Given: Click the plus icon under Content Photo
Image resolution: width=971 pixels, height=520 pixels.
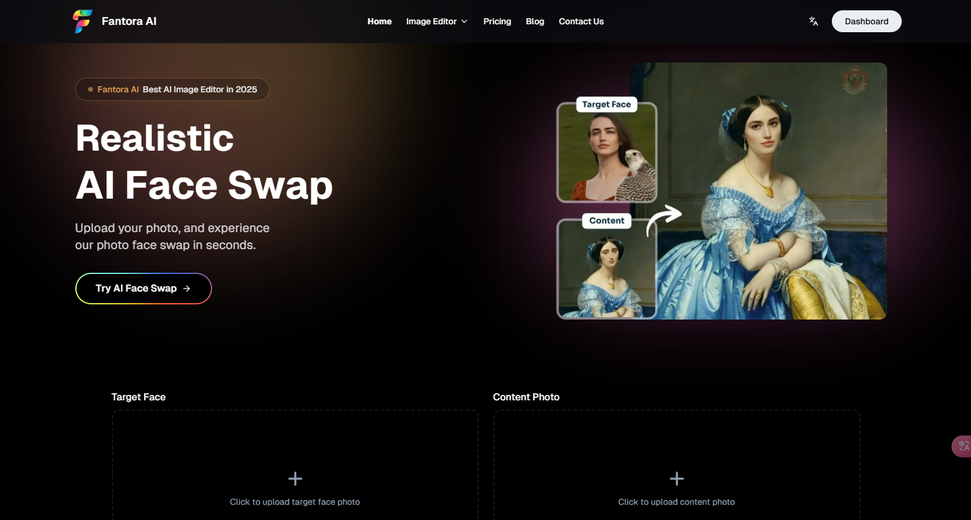Looking at the screenshot, I should [x=676, y=479].
